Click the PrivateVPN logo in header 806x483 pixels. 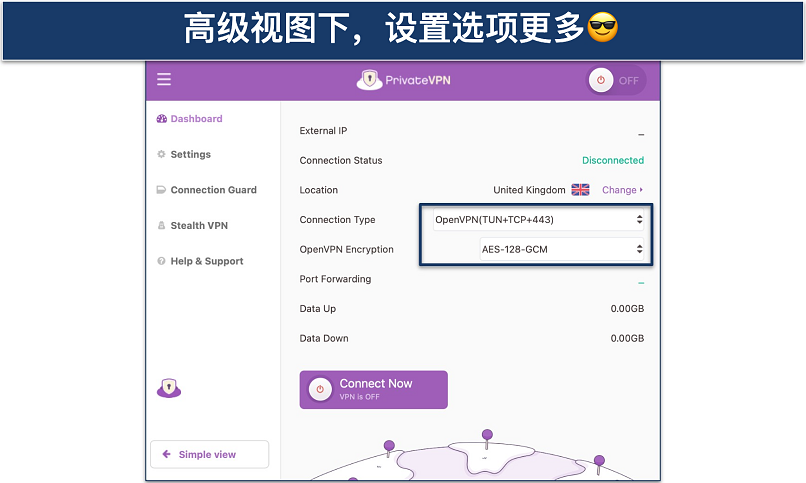403,80
